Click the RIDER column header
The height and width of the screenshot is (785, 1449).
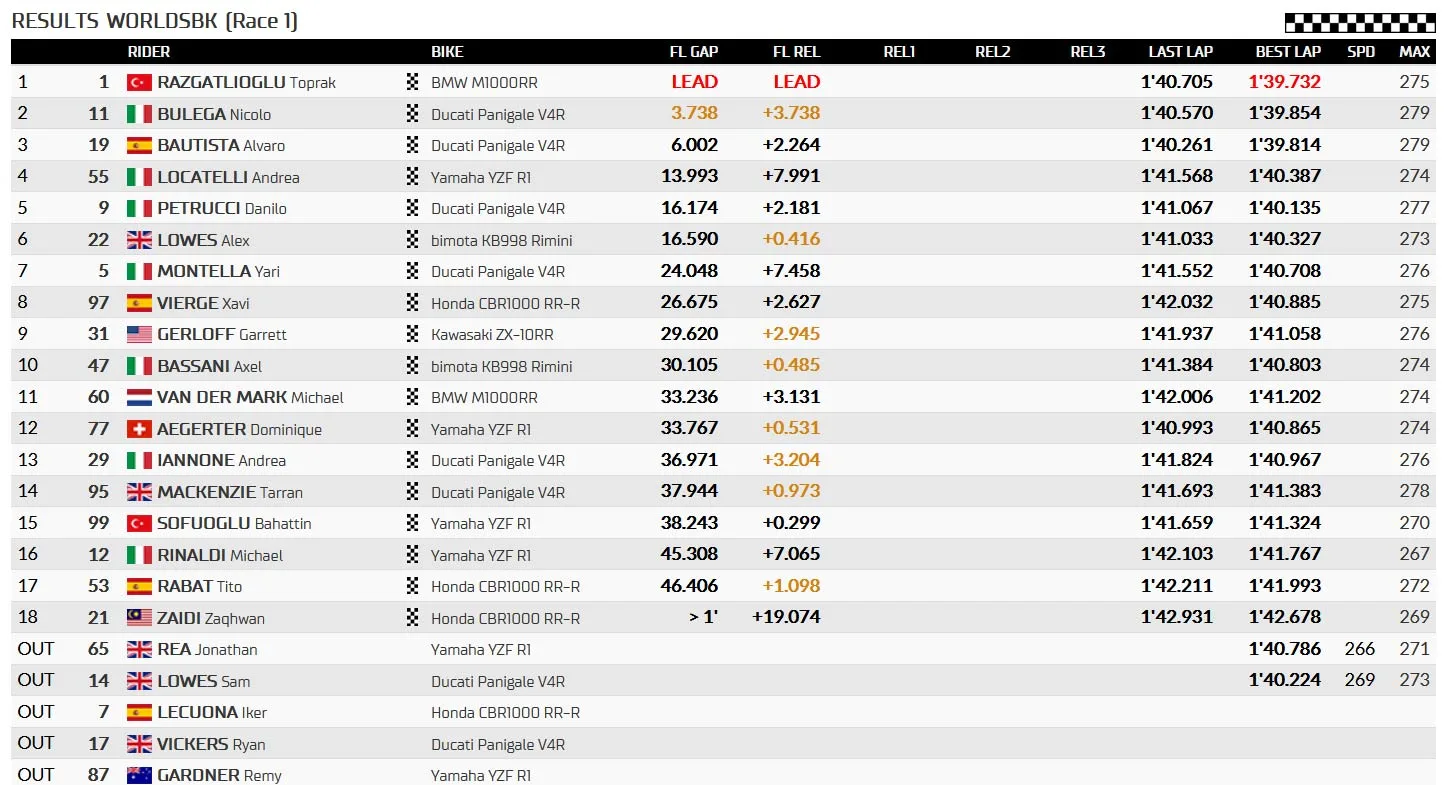pos(149,51)
